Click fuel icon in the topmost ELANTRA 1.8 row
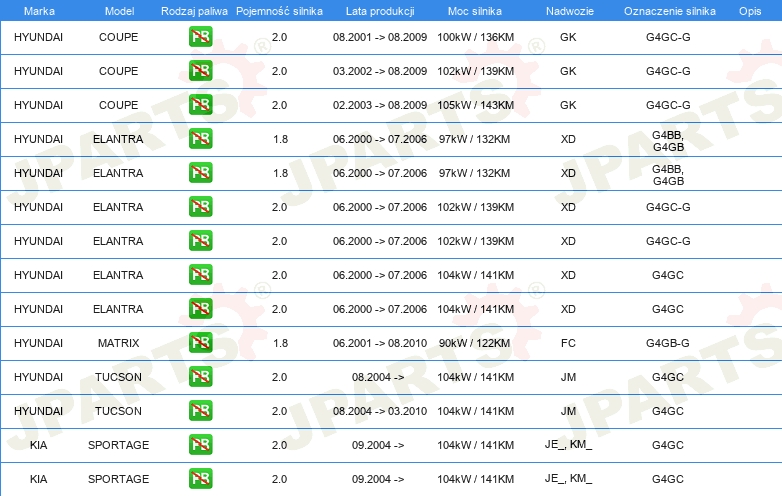This screenshot has height=496, width=782. (x=200, y=139)
